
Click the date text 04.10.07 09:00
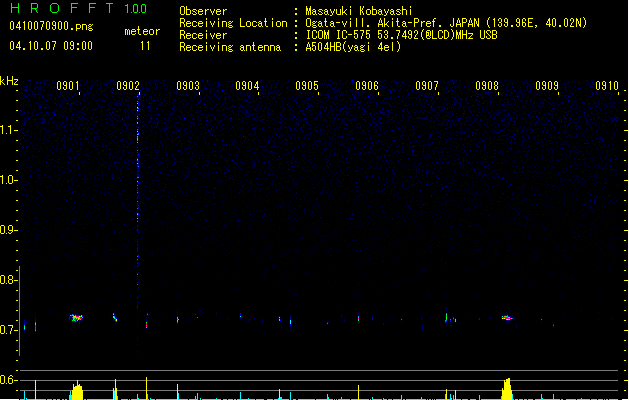coord(51,46)
